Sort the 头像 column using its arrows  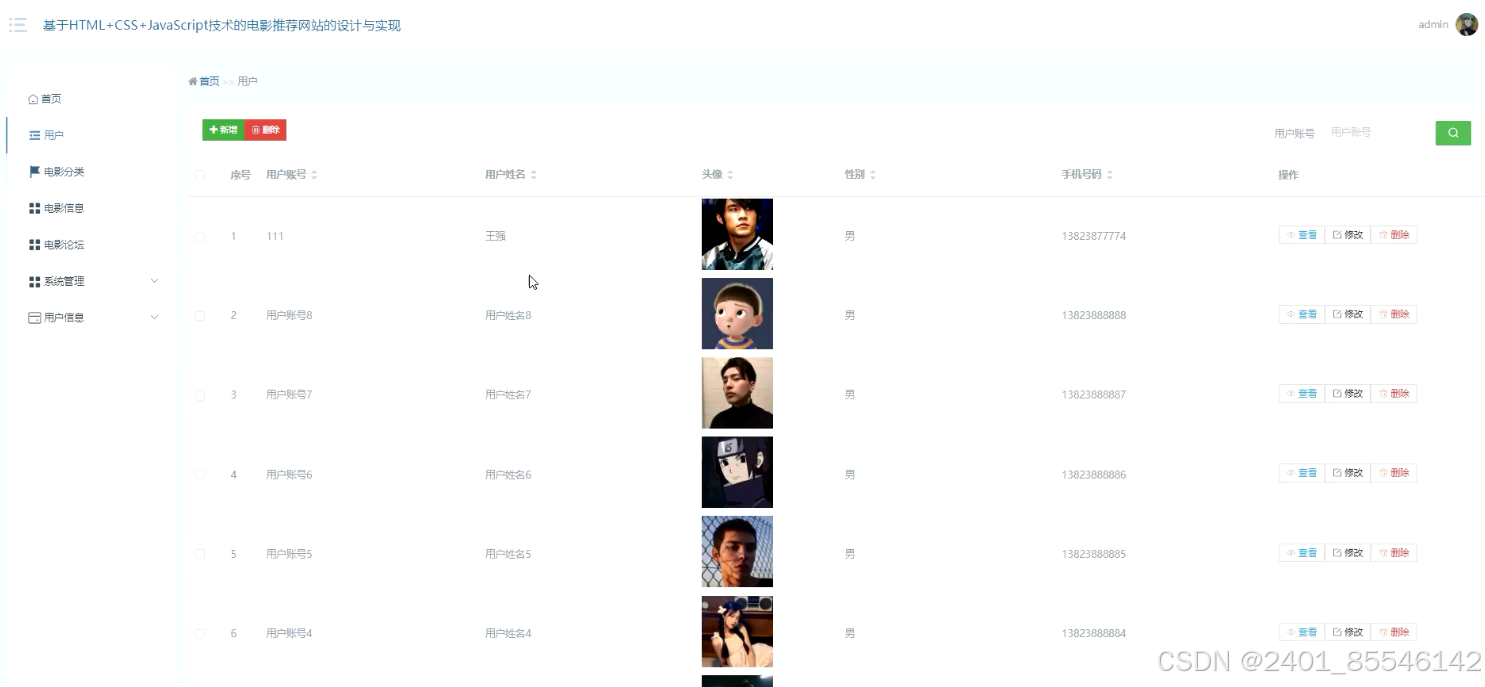tap(730, 175)
